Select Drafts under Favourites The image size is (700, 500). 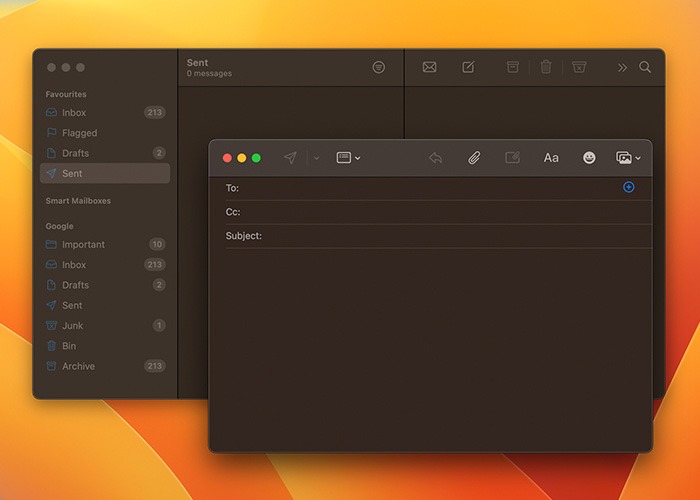coord(105,153)
